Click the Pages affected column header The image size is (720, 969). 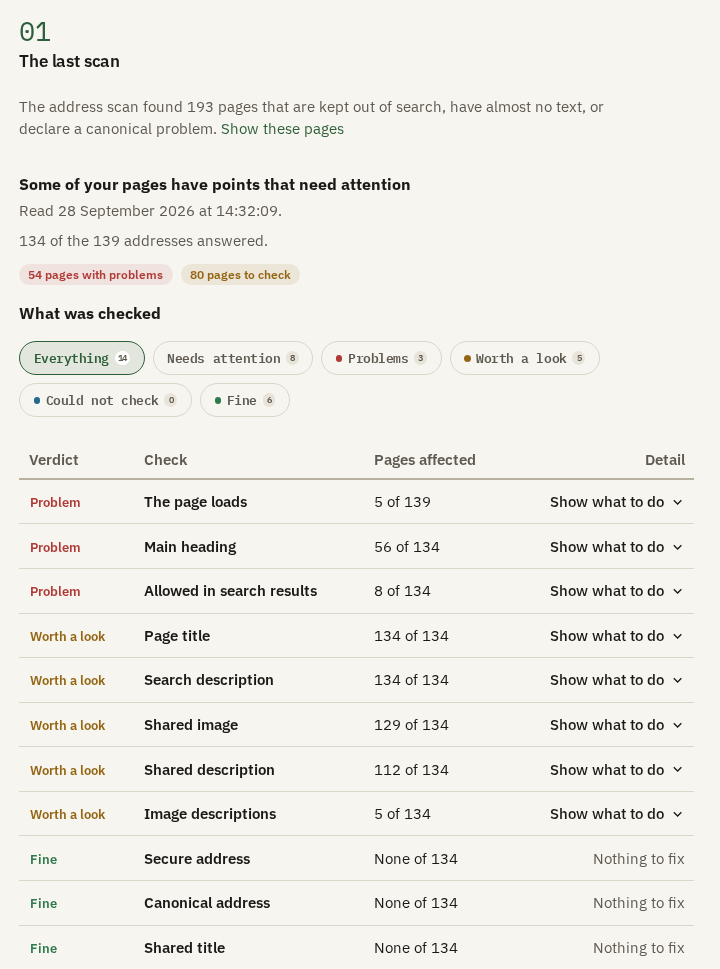click(x=425, y=460)
